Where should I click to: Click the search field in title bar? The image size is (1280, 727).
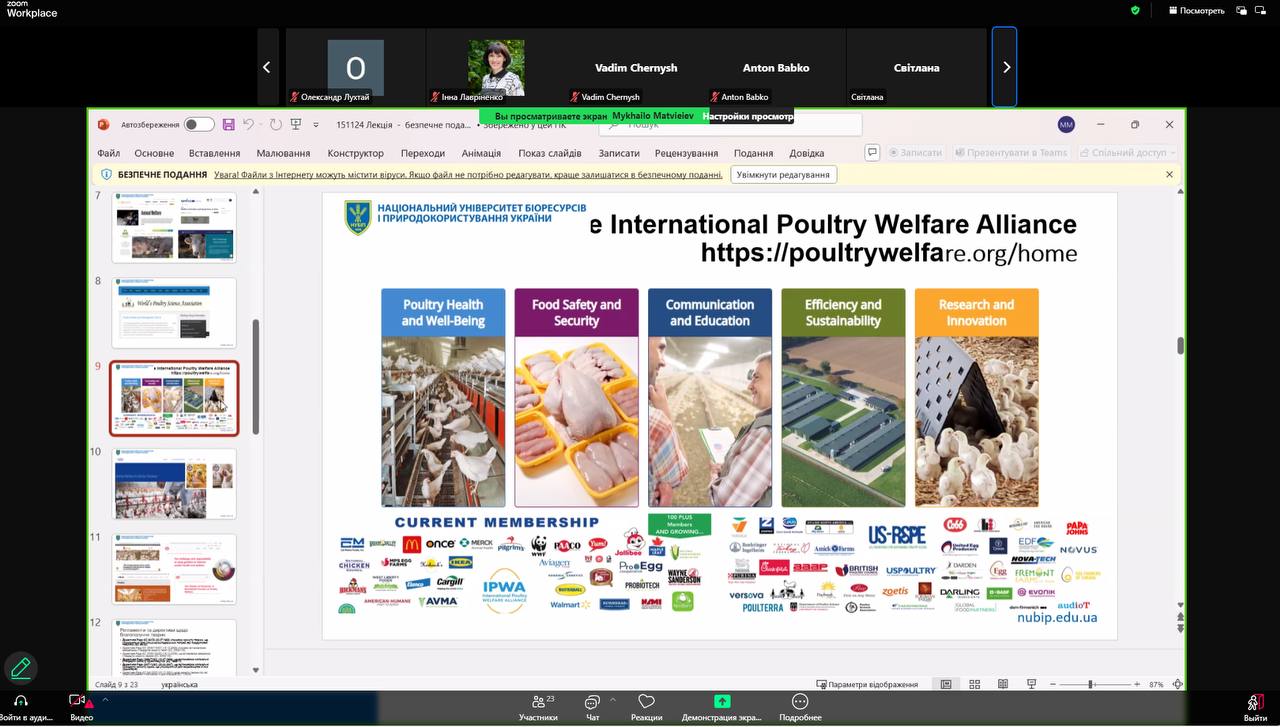730,125
